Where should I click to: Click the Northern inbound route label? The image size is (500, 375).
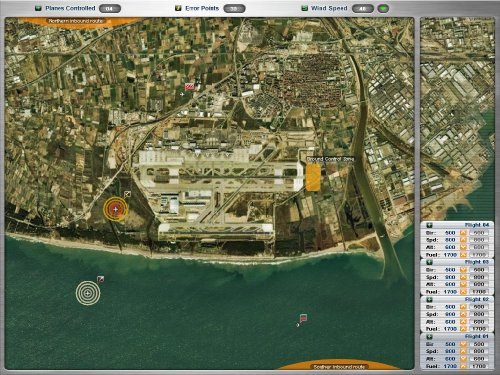[x=76, y=21]
